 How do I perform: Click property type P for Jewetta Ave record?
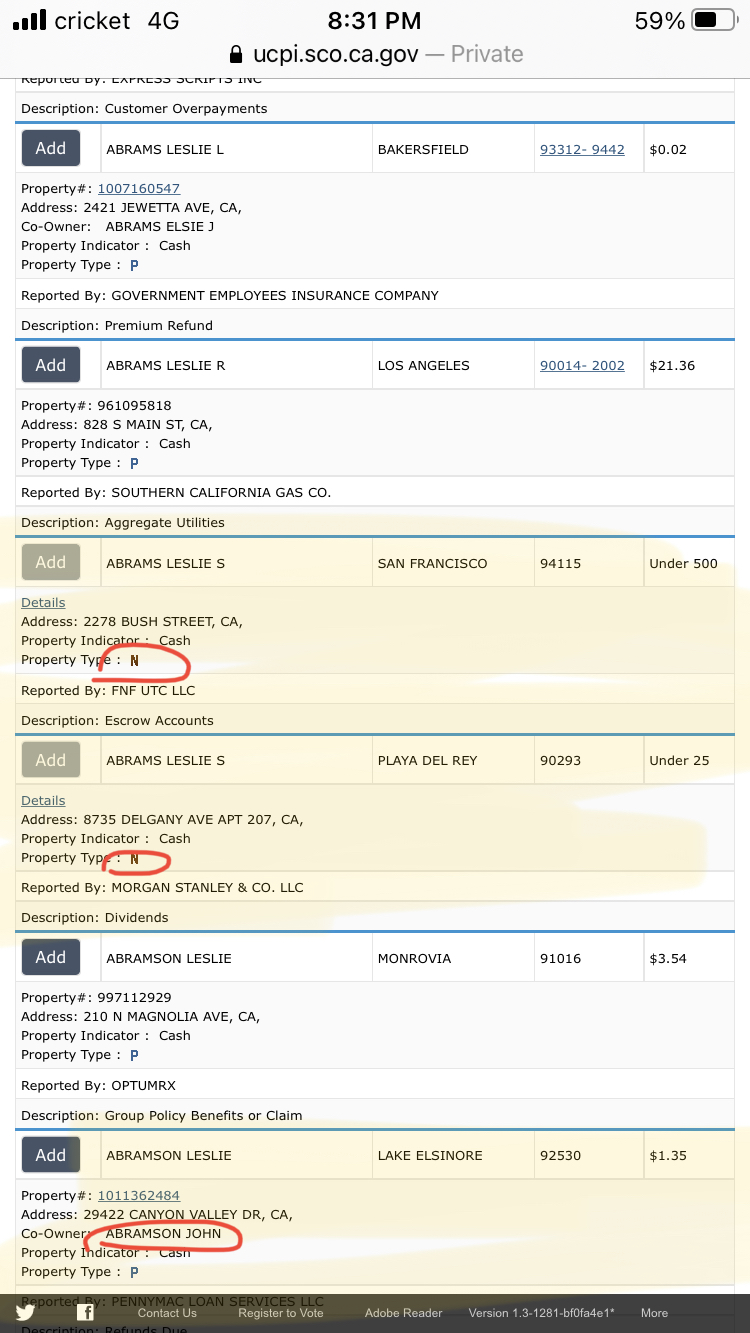point(134,265)
